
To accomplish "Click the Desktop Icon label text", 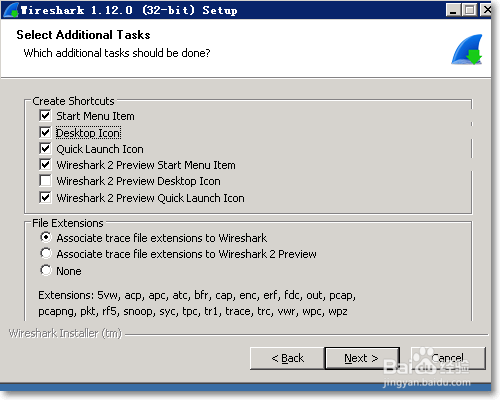I will 88,133.
